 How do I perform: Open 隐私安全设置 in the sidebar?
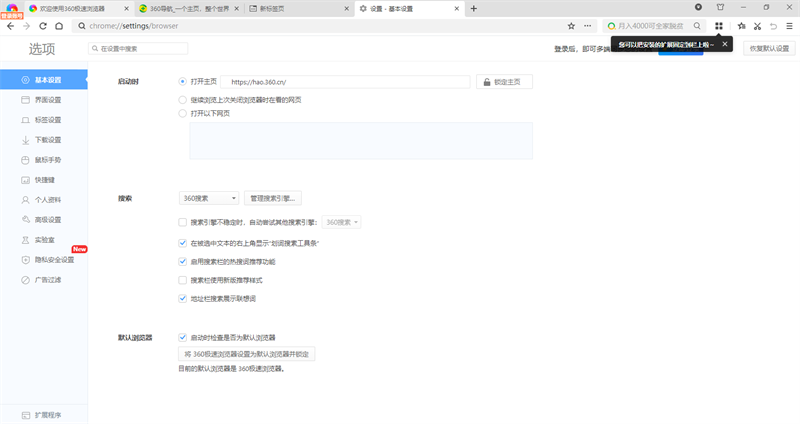point(54,260)
